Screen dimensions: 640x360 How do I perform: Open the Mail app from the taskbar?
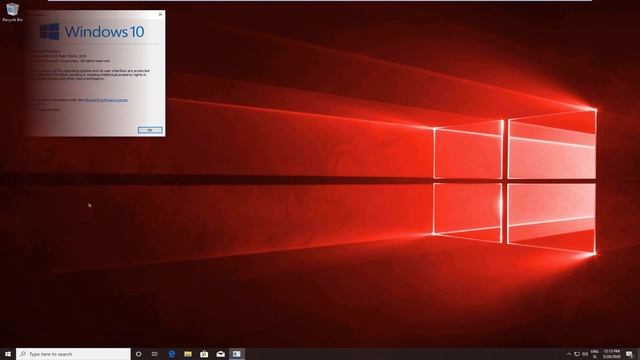pyautogui.click(x=220, y=354)
